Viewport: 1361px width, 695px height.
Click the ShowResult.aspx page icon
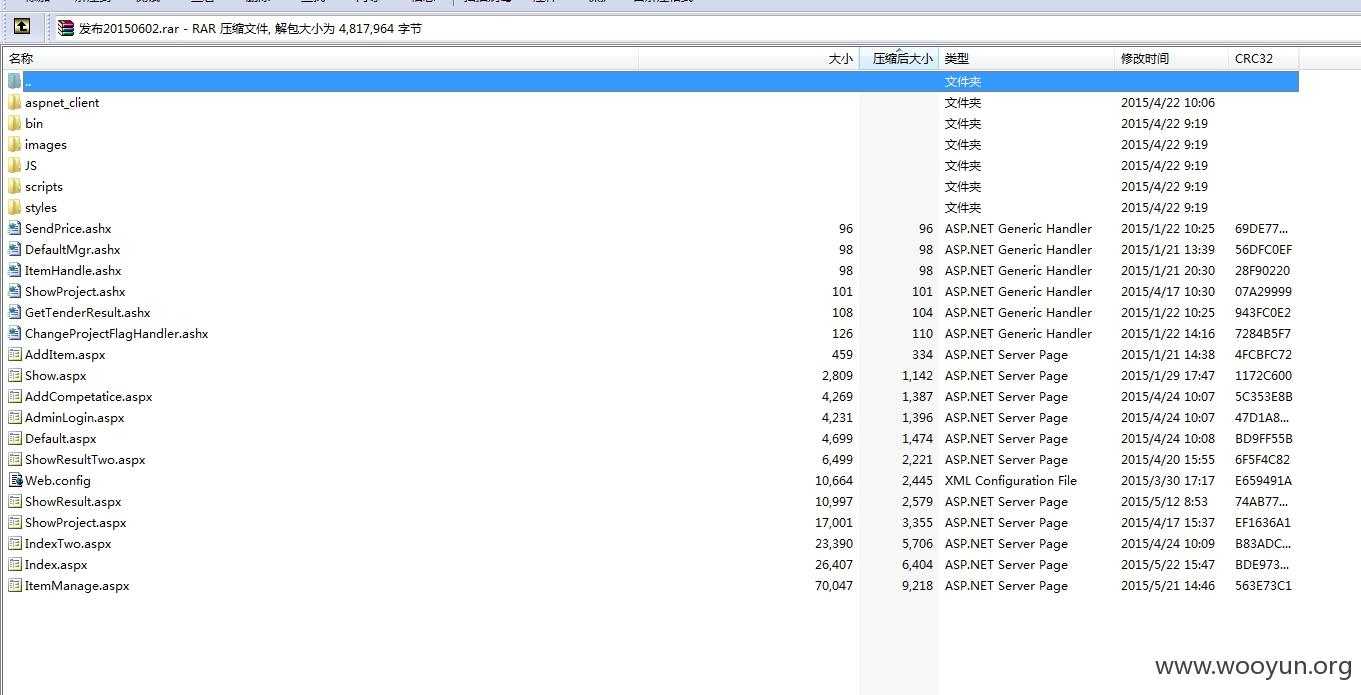(14, 501)
